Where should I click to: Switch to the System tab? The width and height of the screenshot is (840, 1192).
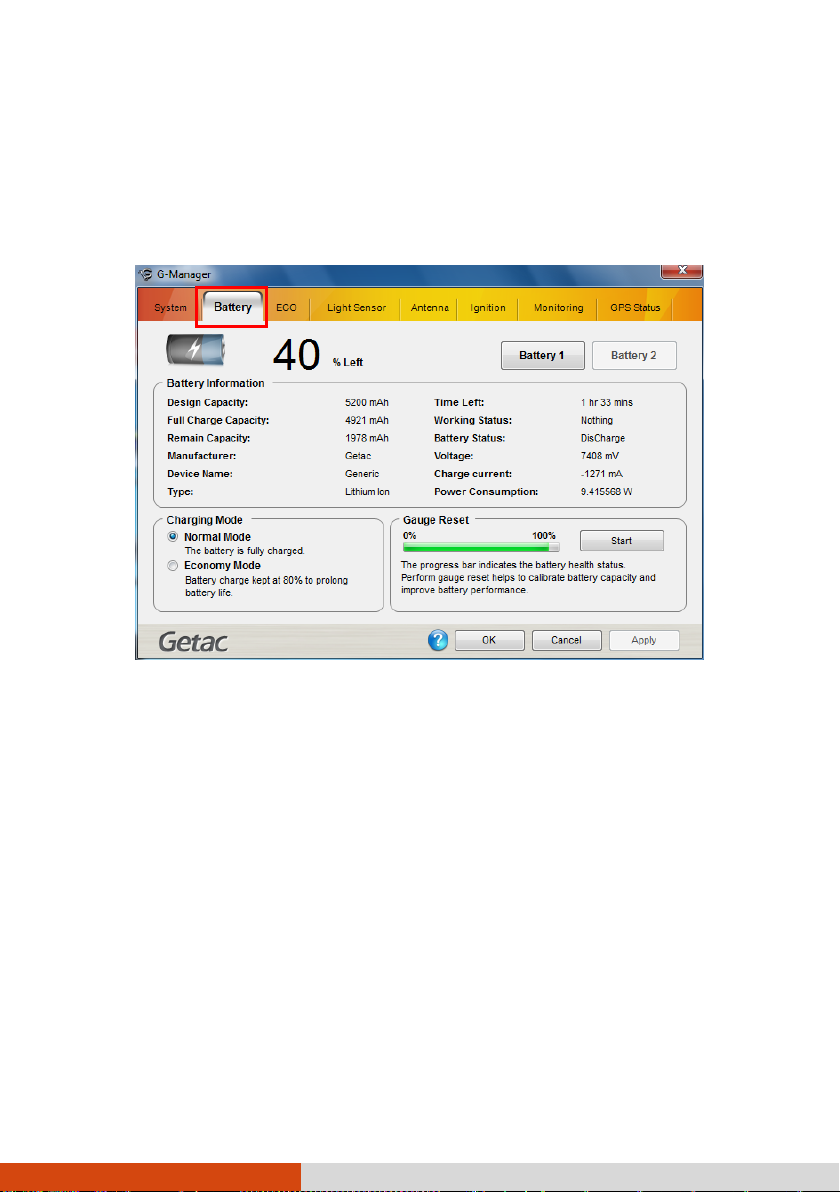pos(170,308)
